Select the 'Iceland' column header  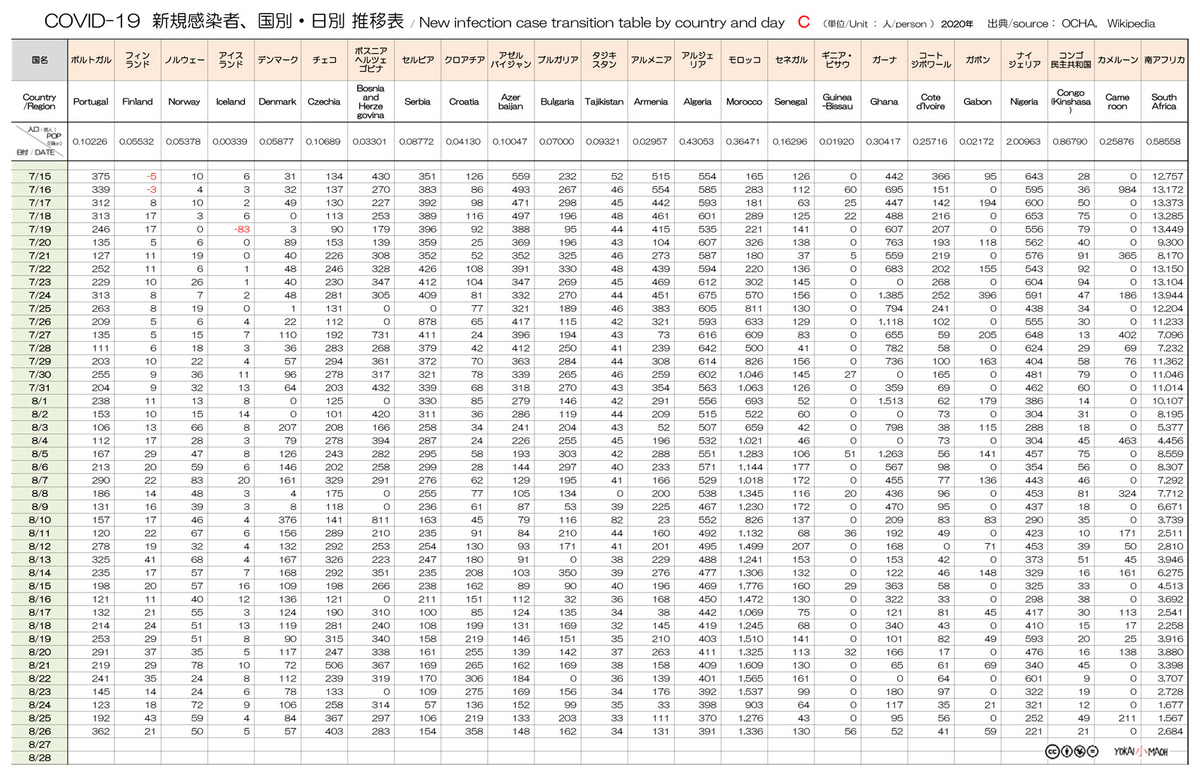point(231,101)
